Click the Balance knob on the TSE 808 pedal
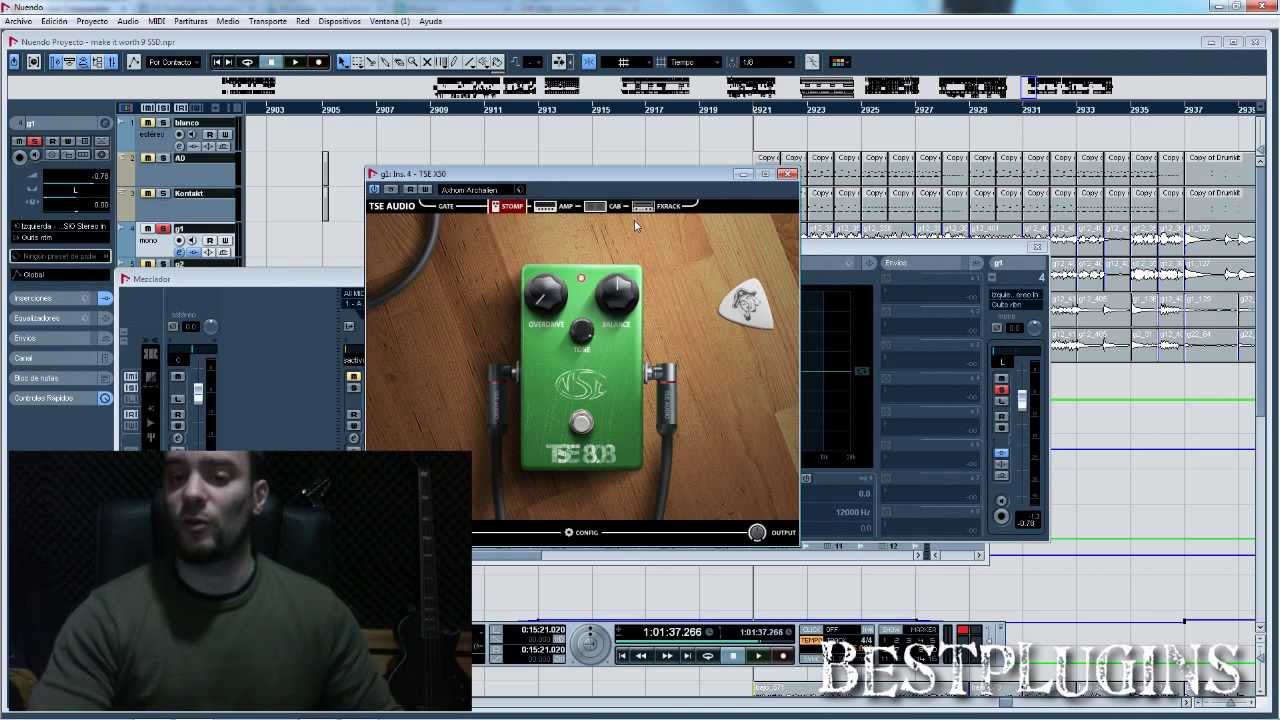The width and height of the screenshot is (1280, 720). pyautogui.click(x=617, y=295)
